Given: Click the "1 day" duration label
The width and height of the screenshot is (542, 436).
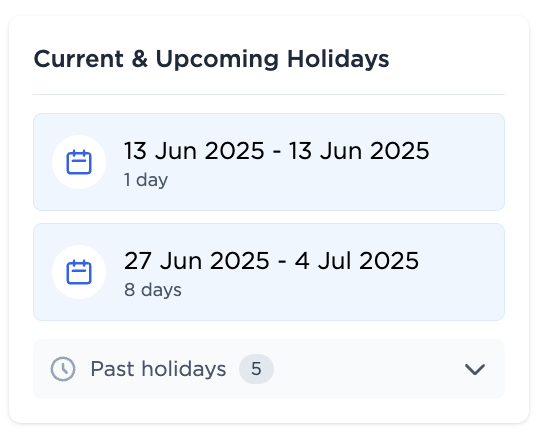Looking at the screenshot, I should (146, 180).
